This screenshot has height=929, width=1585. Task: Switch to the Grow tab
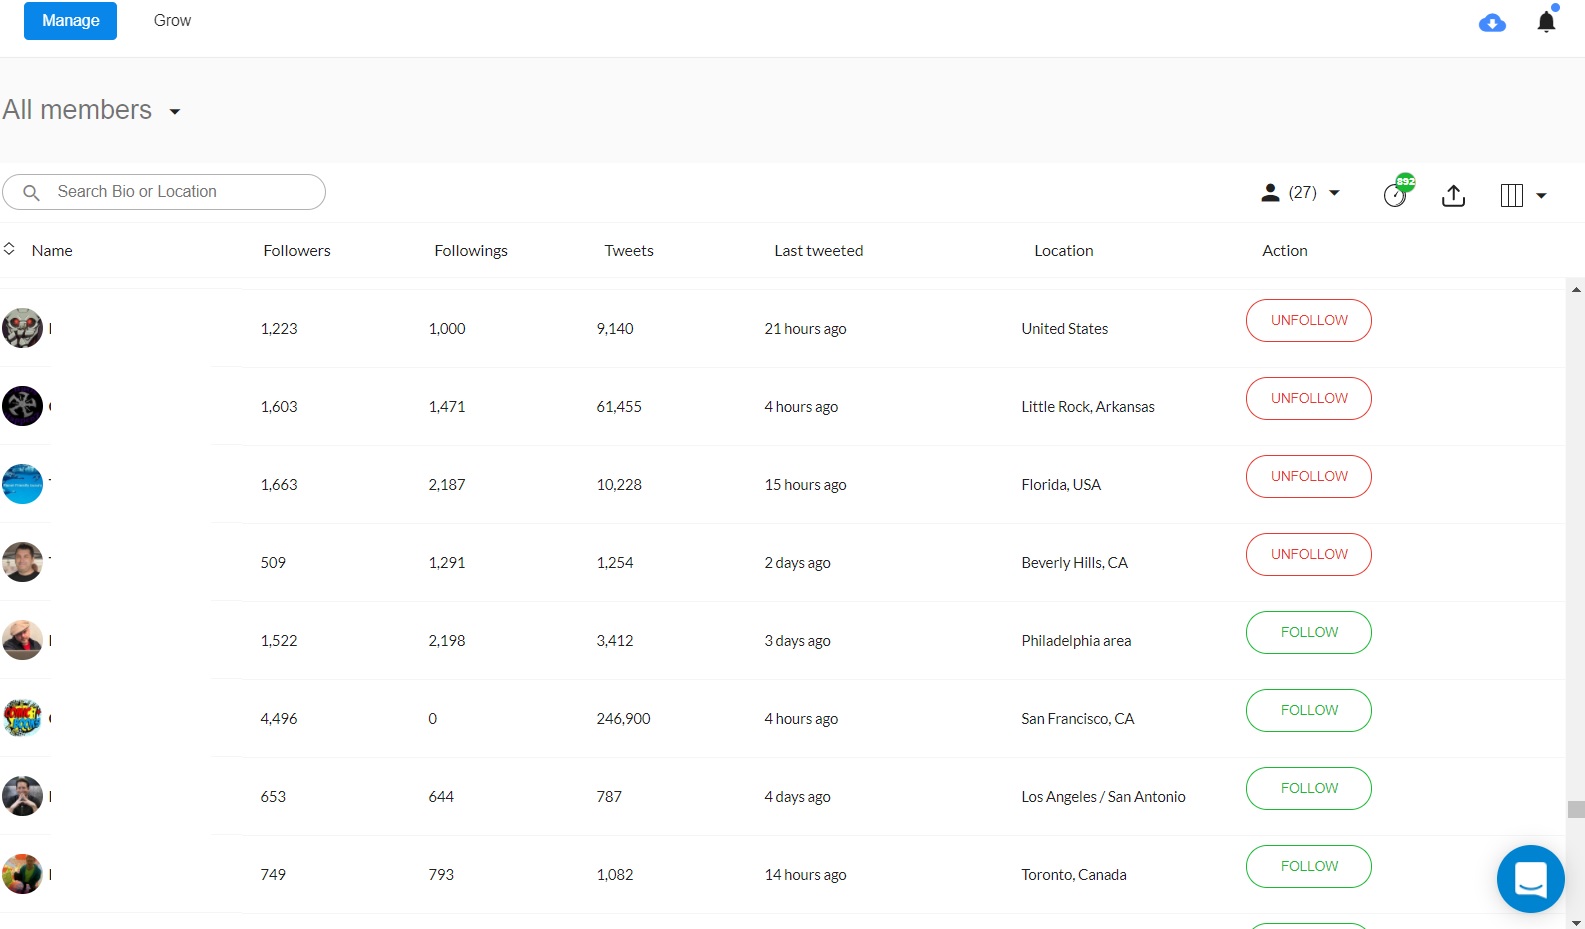(172, 21)
